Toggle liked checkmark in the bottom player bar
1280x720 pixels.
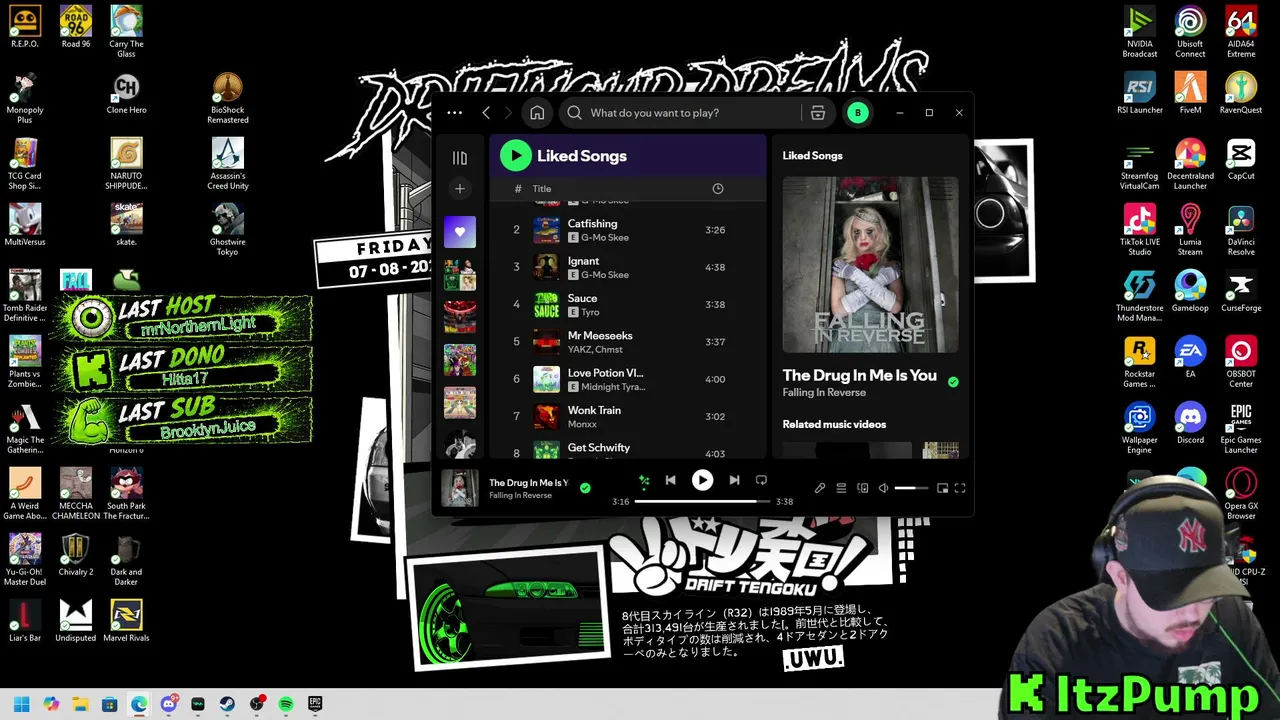click(585, 488)
